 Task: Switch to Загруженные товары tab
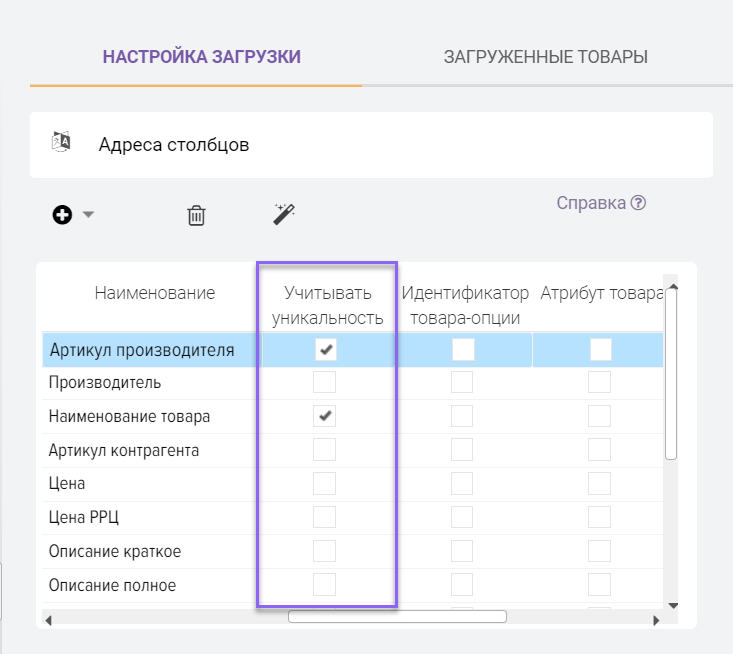pos(545,57)
